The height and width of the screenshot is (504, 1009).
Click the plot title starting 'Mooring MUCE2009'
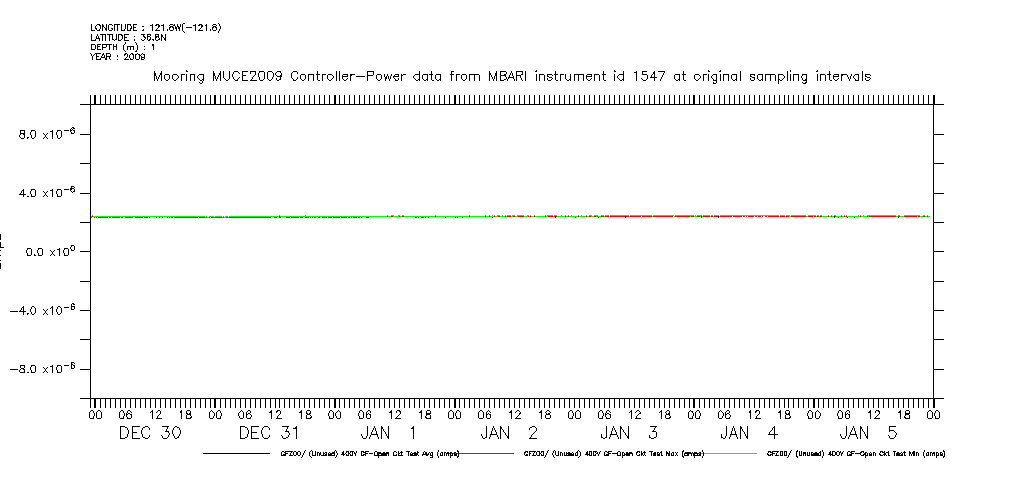coord(511,76)
